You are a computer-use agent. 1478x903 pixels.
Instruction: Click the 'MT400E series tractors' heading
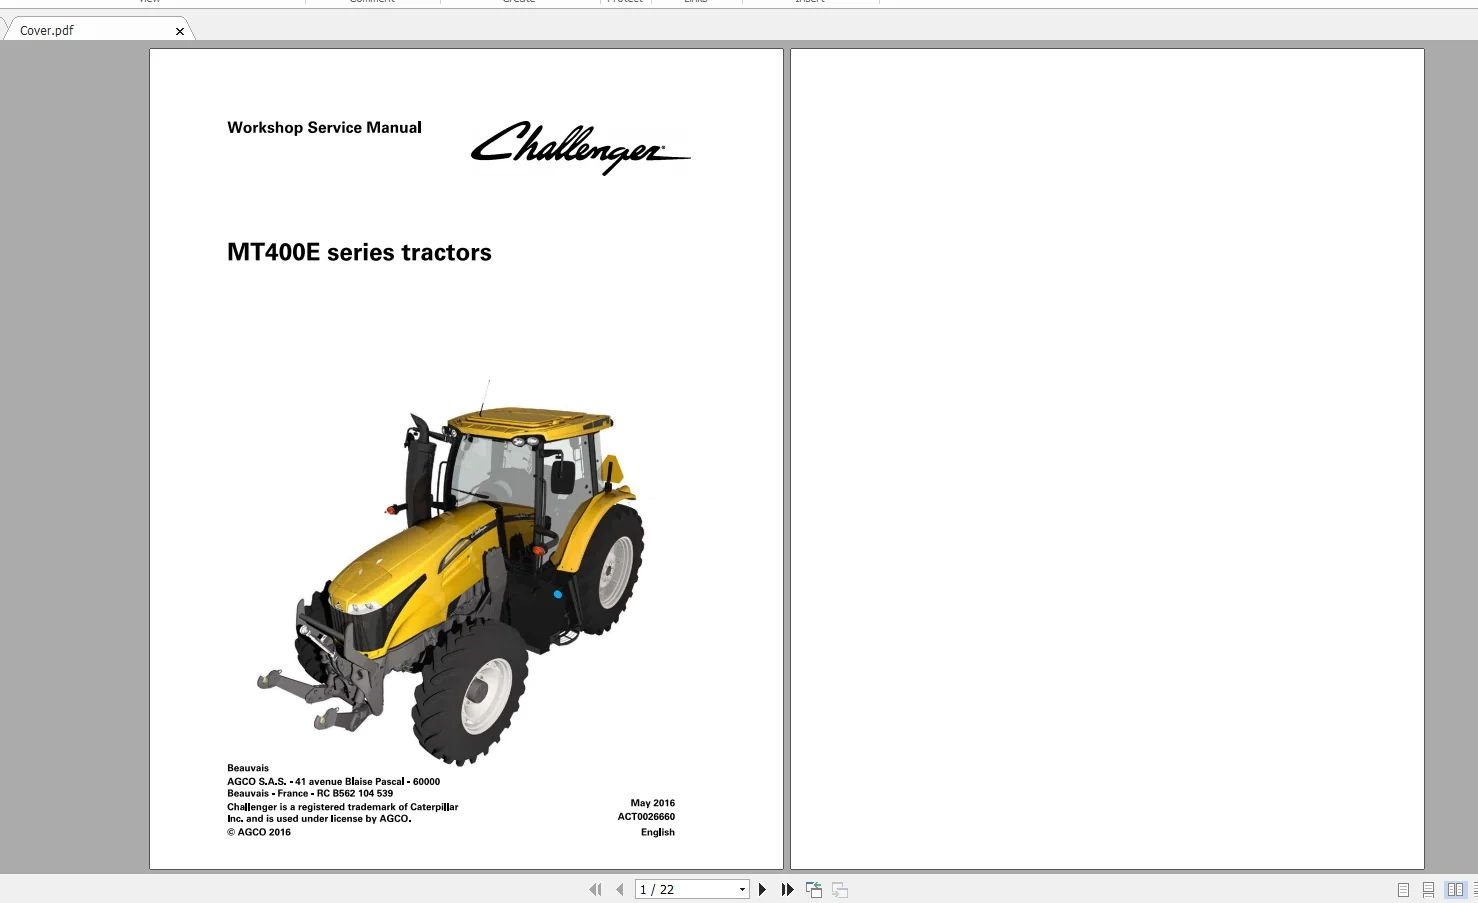tap(359, 252)
